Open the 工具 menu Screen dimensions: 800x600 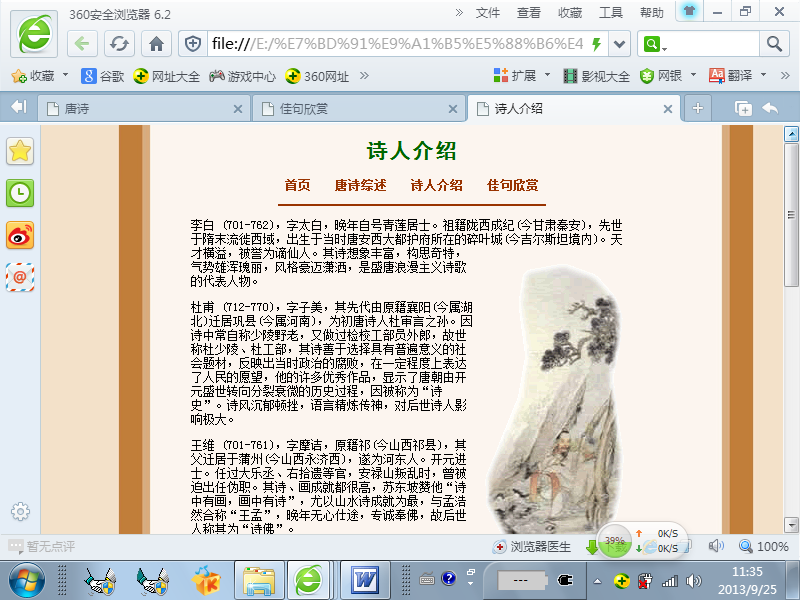coord(610,12)
